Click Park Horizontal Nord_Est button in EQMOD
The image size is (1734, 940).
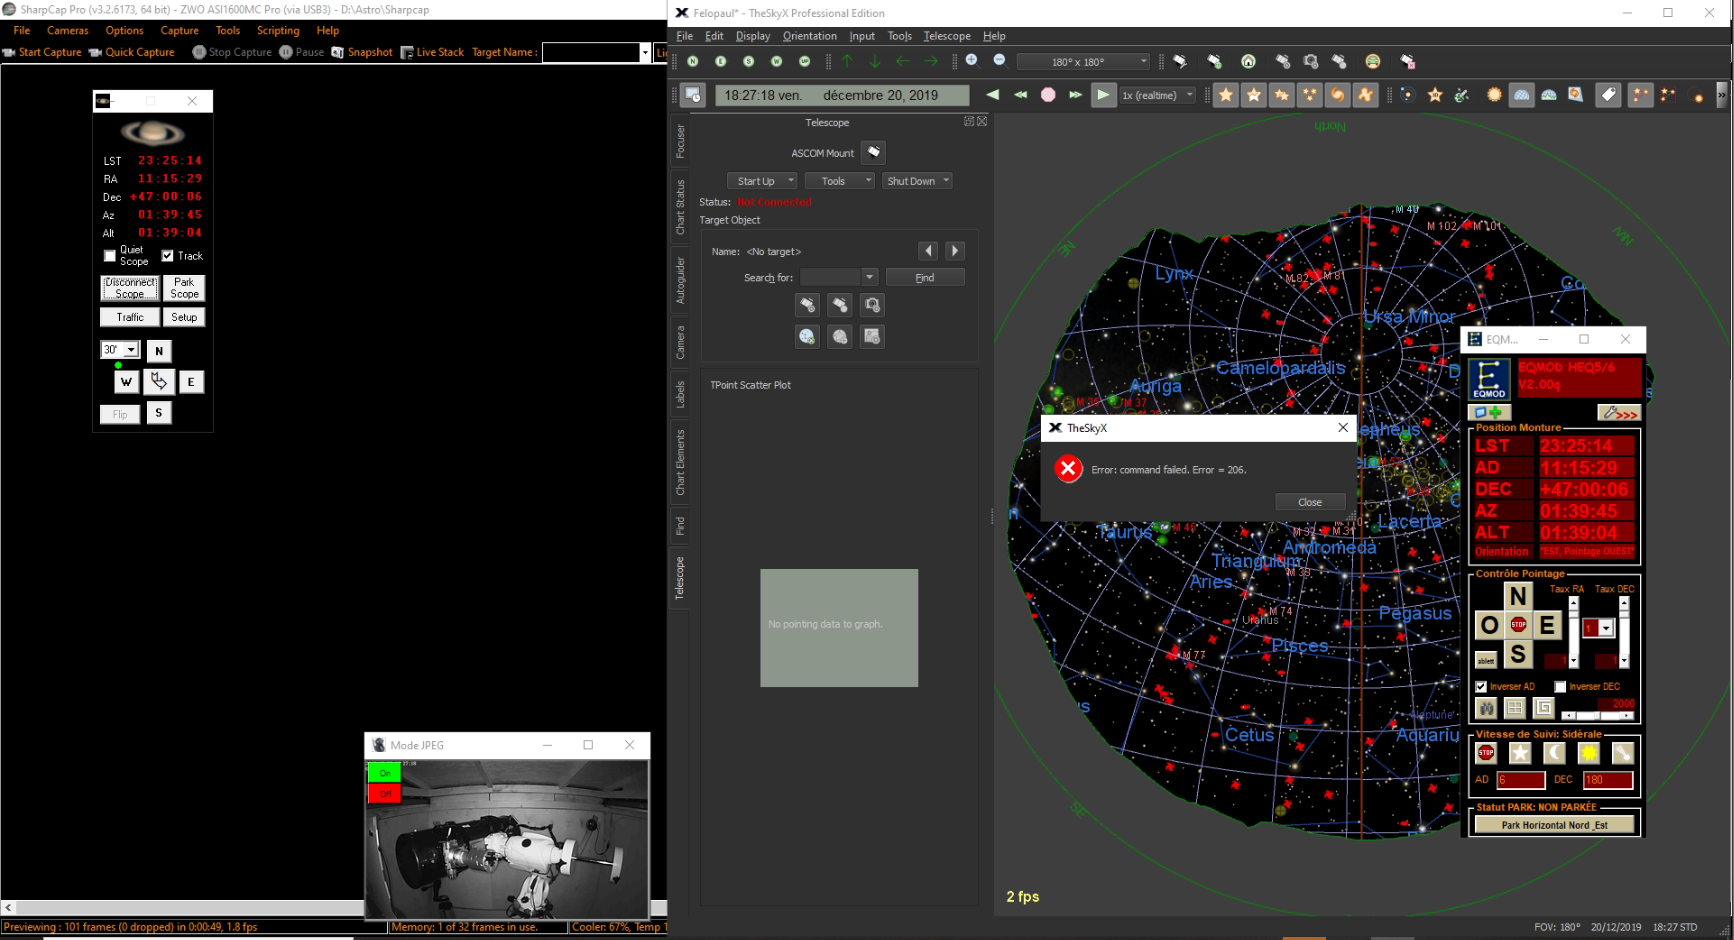coord(1554,825)
